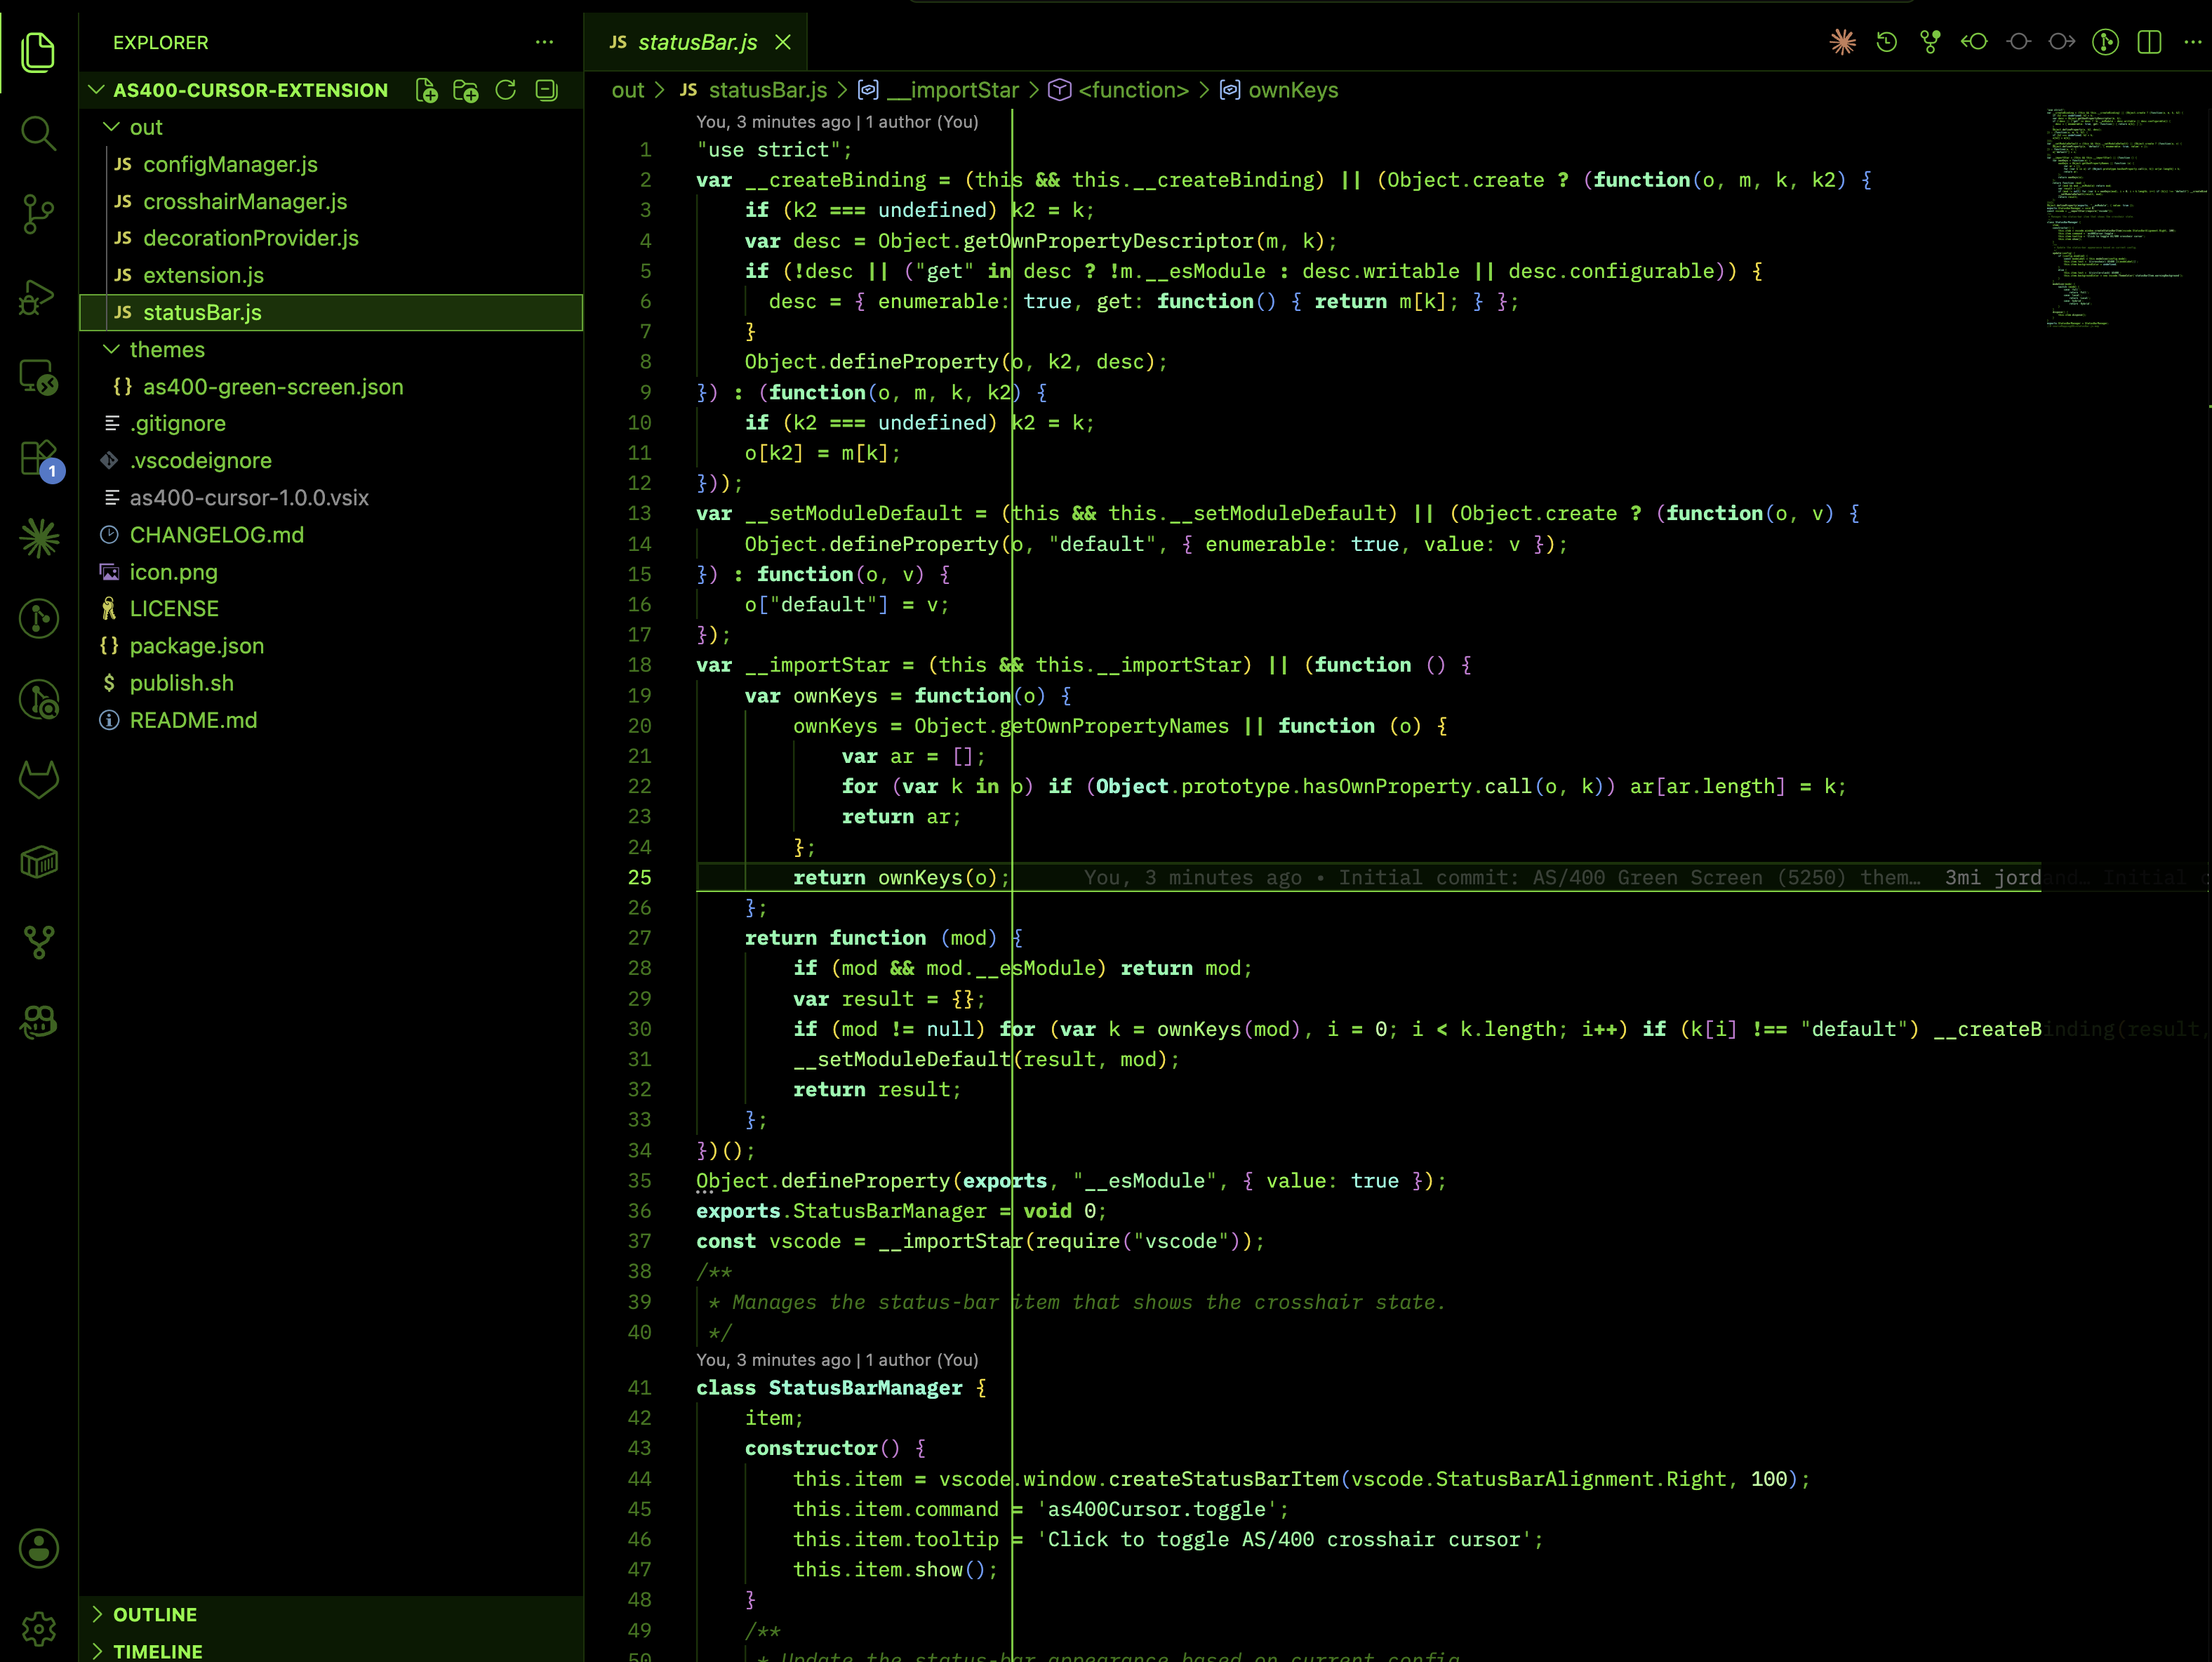The width and height of the screenshot is (2212, 1662).
Task: Open the Explorer views and more actions ellipsis
Action: (x=544, y=42)
